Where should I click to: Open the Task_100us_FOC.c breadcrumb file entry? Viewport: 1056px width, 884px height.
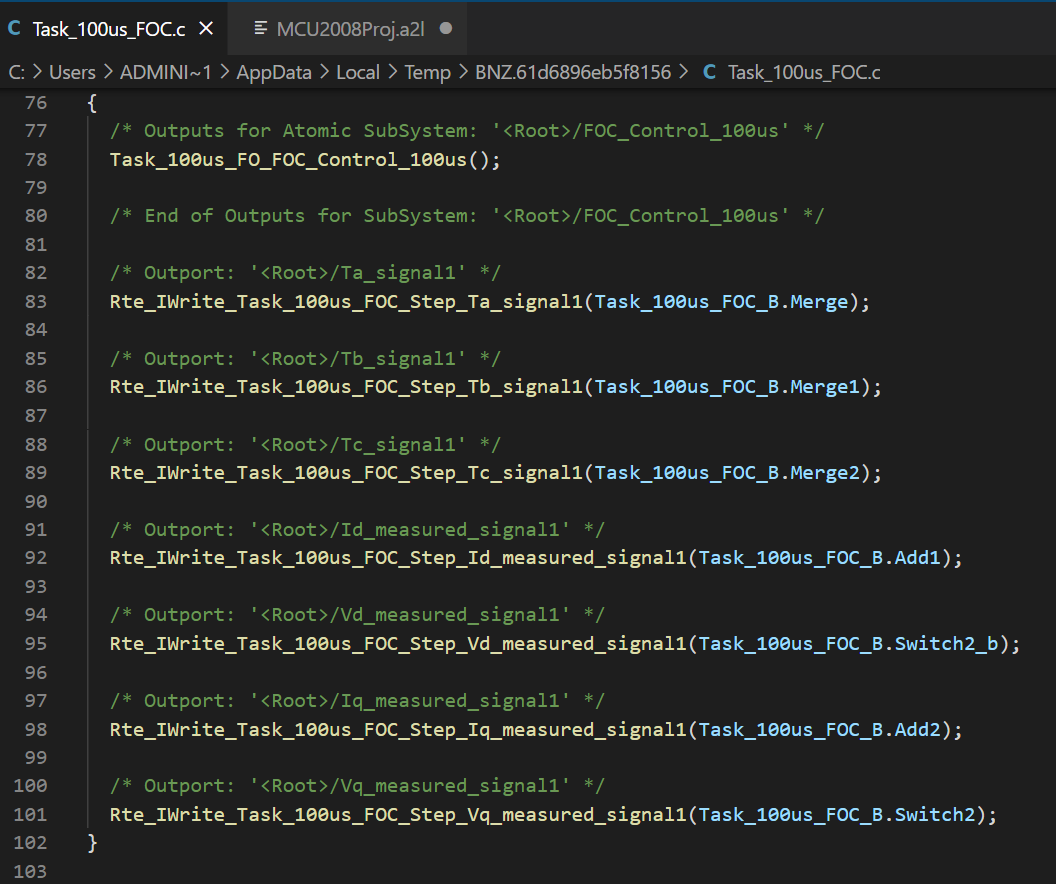pos(804,72)
